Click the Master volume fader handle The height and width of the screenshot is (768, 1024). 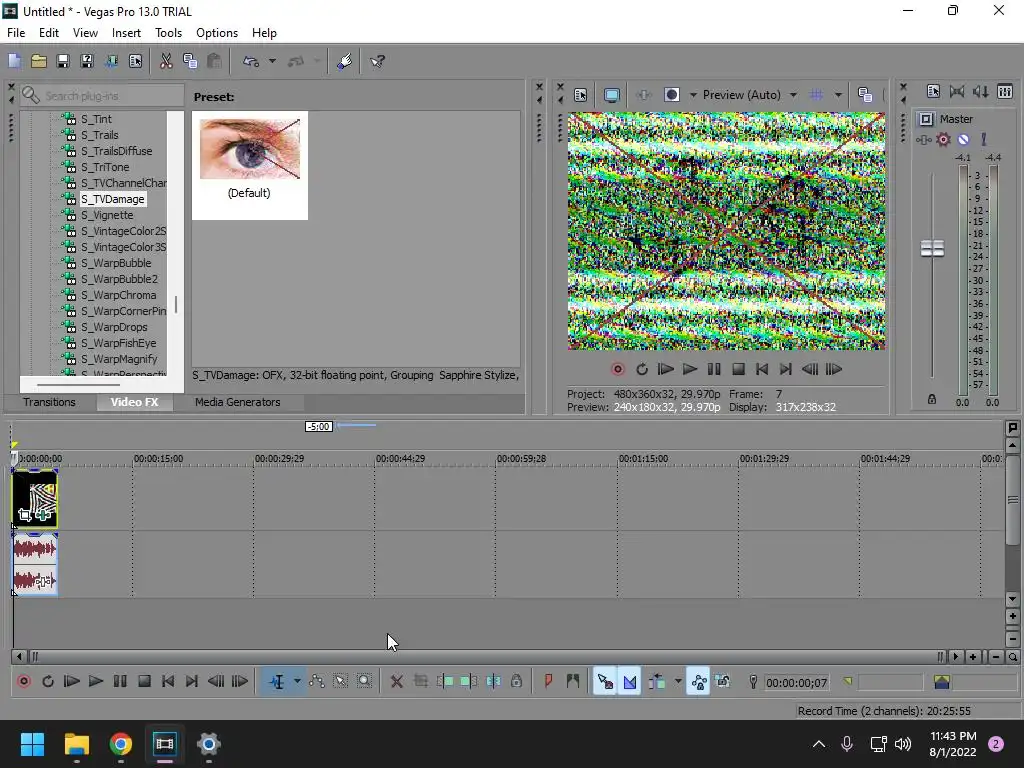(932, 248)
